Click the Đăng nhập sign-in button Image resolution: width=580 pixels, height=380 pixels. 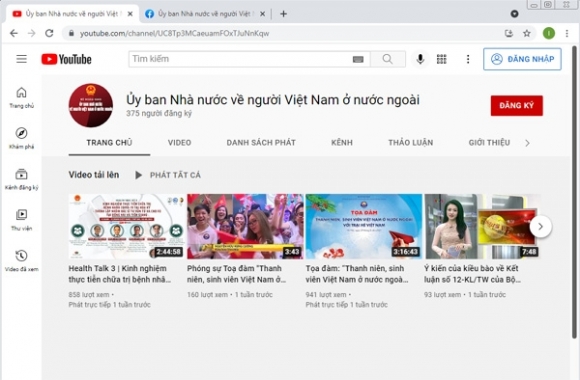[522, 59]
